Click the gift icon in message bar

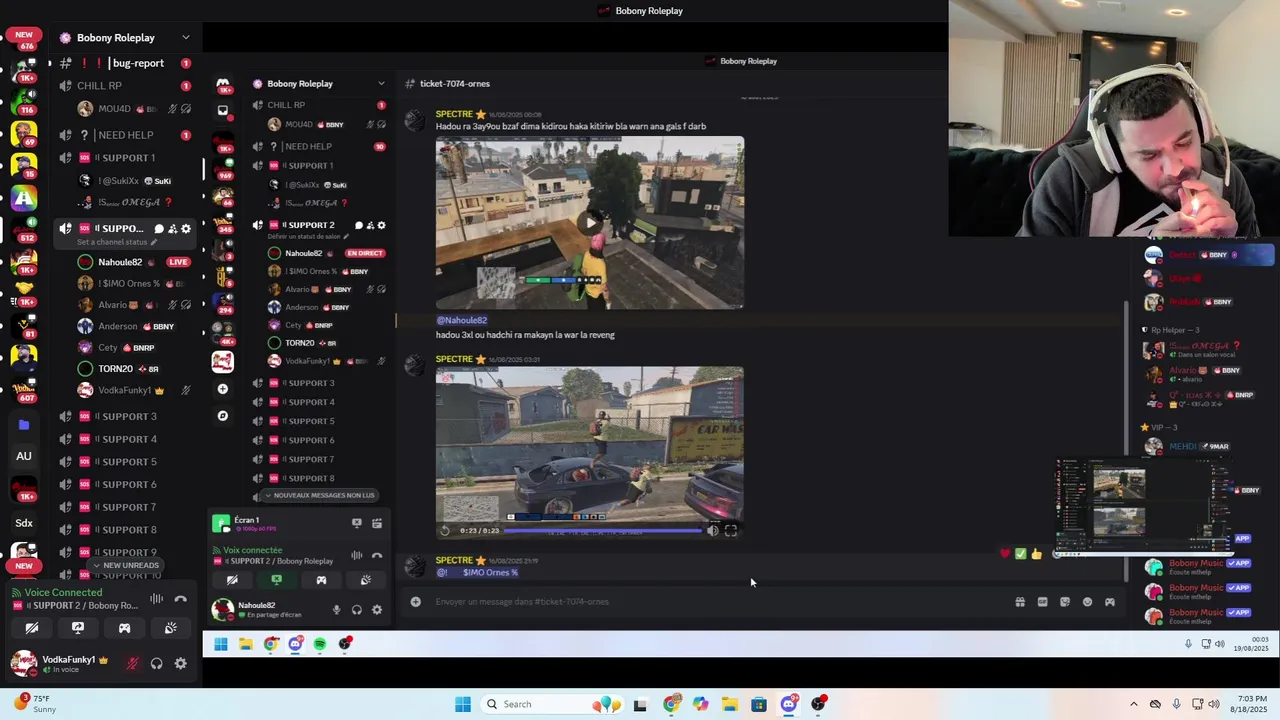tap(1020, 602)
